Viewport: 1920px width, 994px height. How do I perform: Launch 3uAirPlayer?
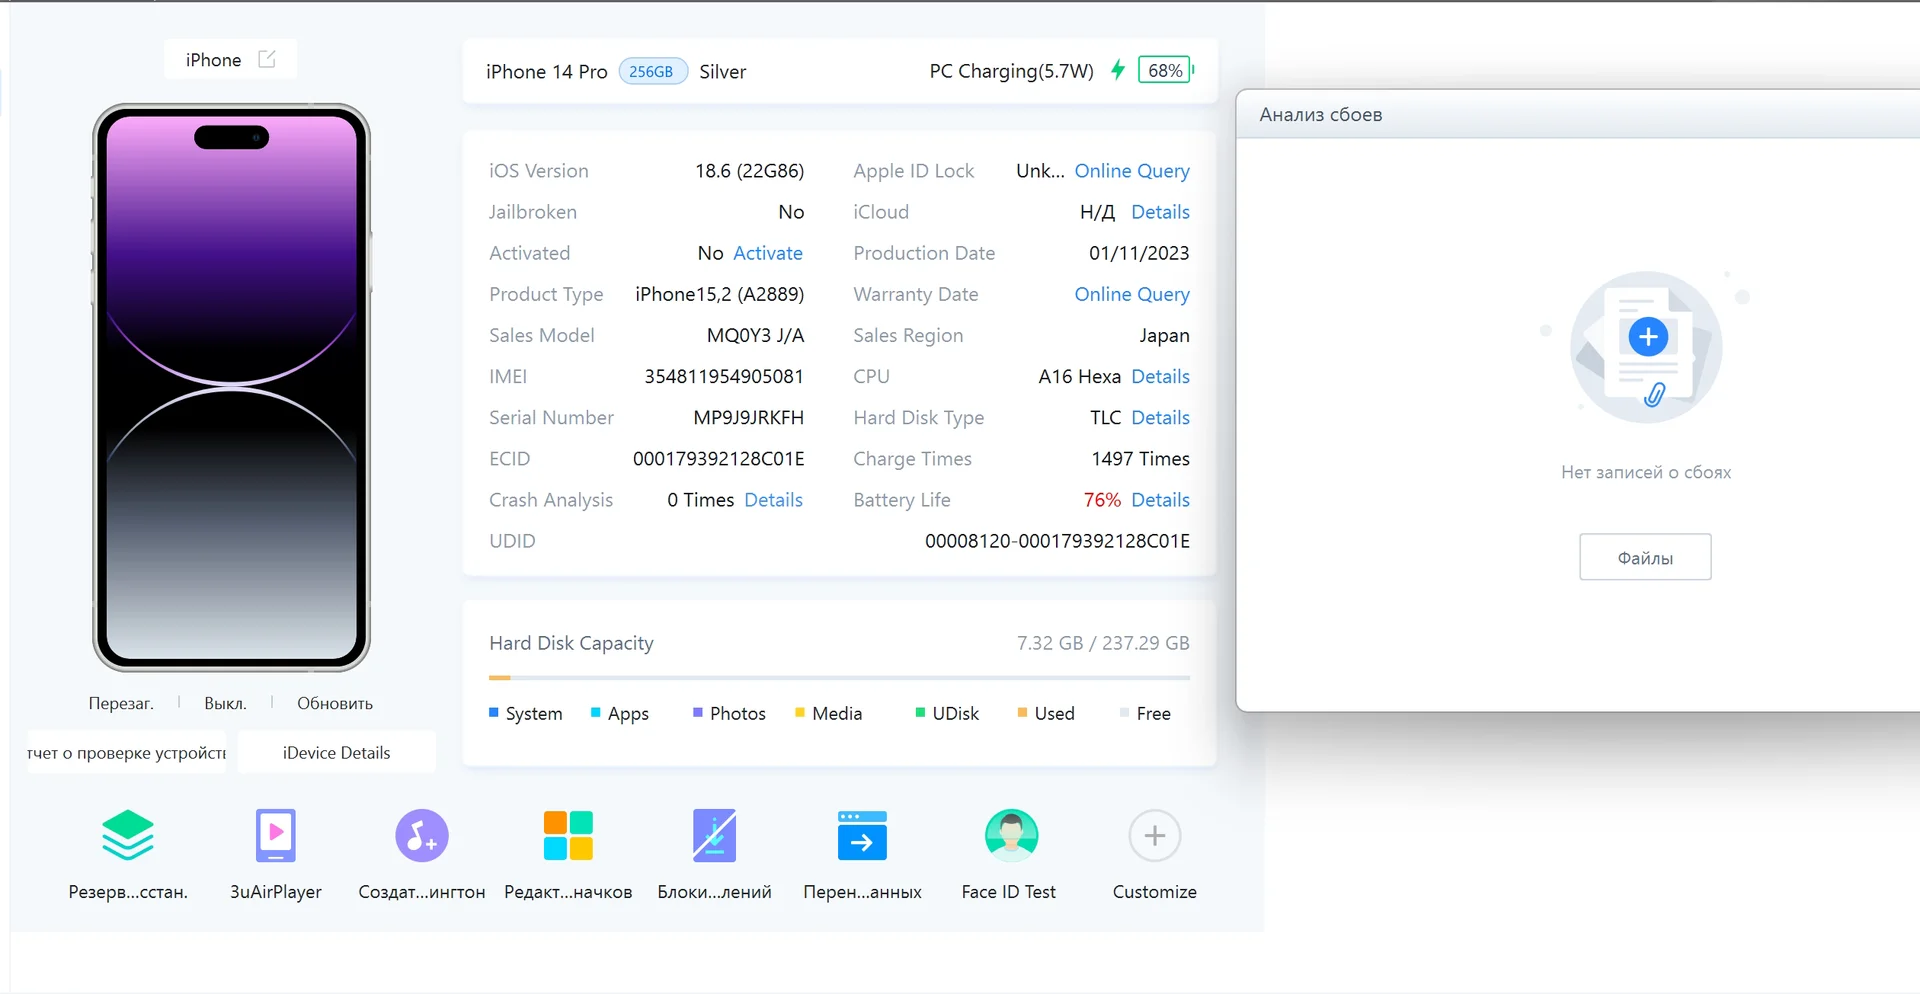coord(276,835)
